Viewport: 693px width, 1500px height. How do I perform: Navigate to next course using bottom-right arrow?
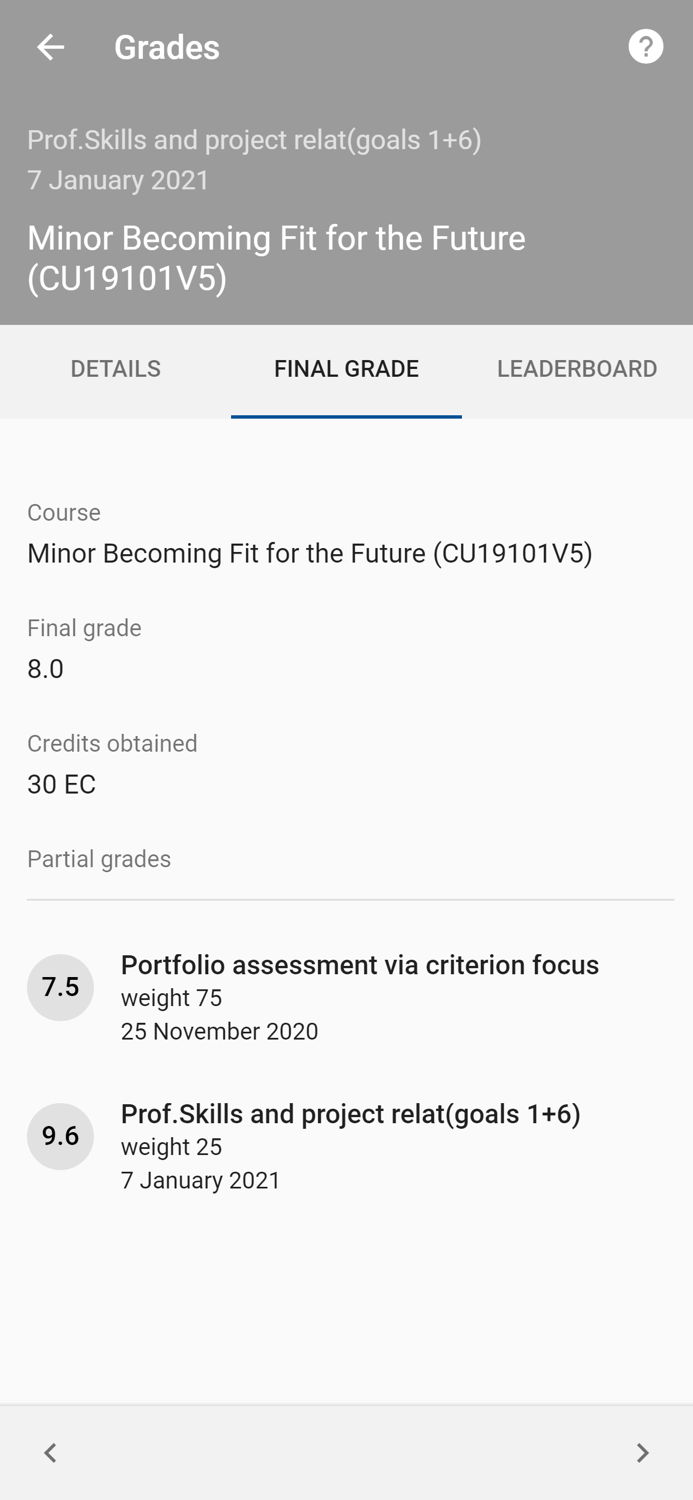[x=644, y=1452]
